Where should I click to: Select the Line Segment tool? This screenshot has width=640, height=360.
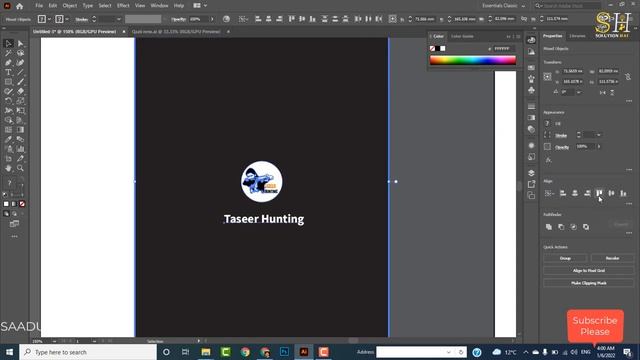20,72
